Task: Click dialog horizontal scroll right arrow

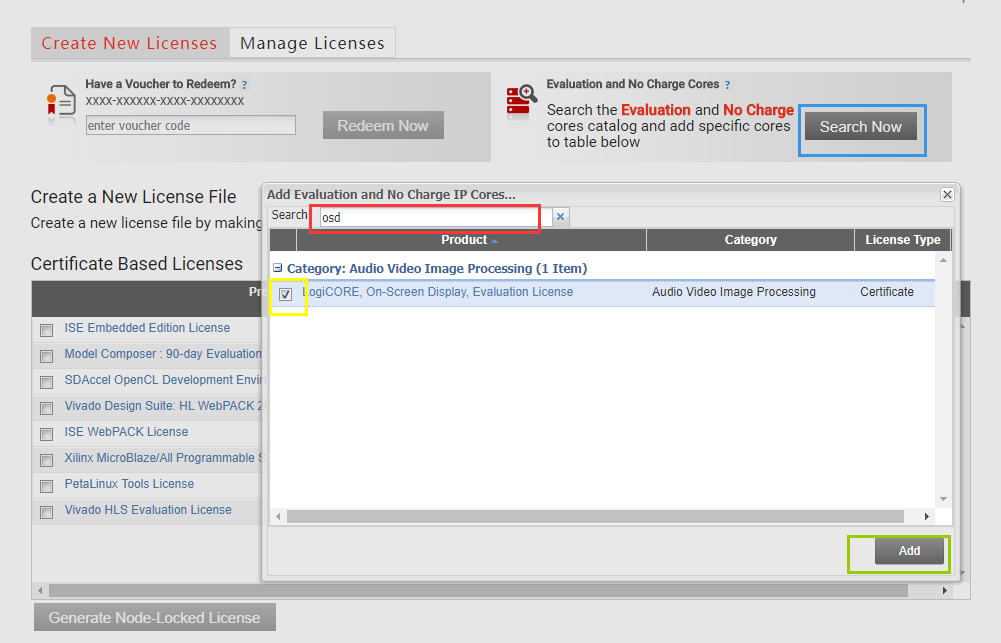Action: 927,516
